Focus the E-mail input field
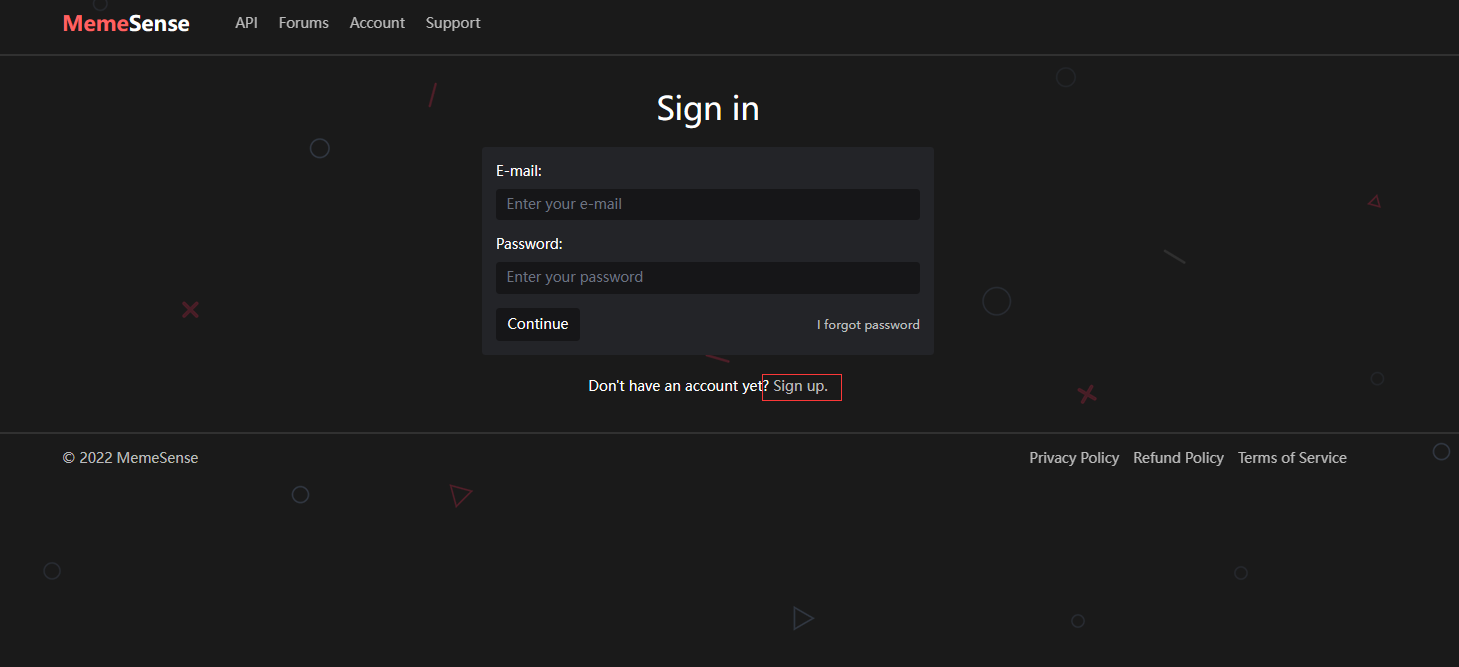This screenshot has width=1459, height=667. point(707,204)
